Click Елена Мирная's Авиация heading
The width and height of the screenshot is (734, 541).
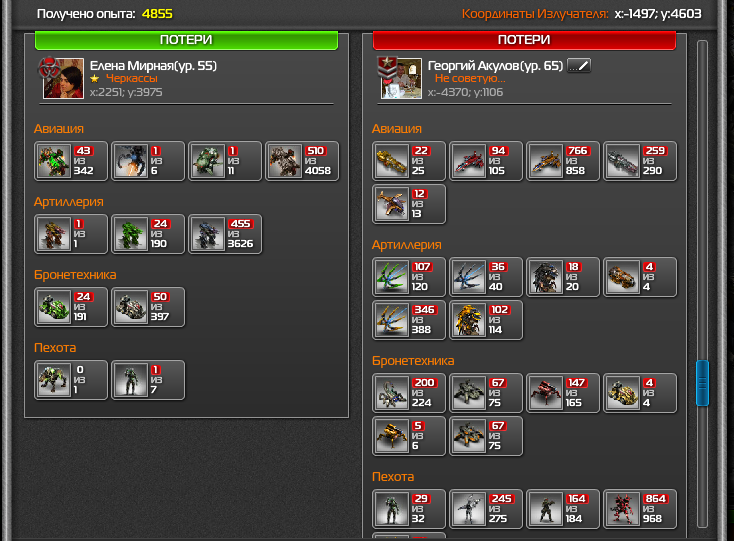[59, 129]
